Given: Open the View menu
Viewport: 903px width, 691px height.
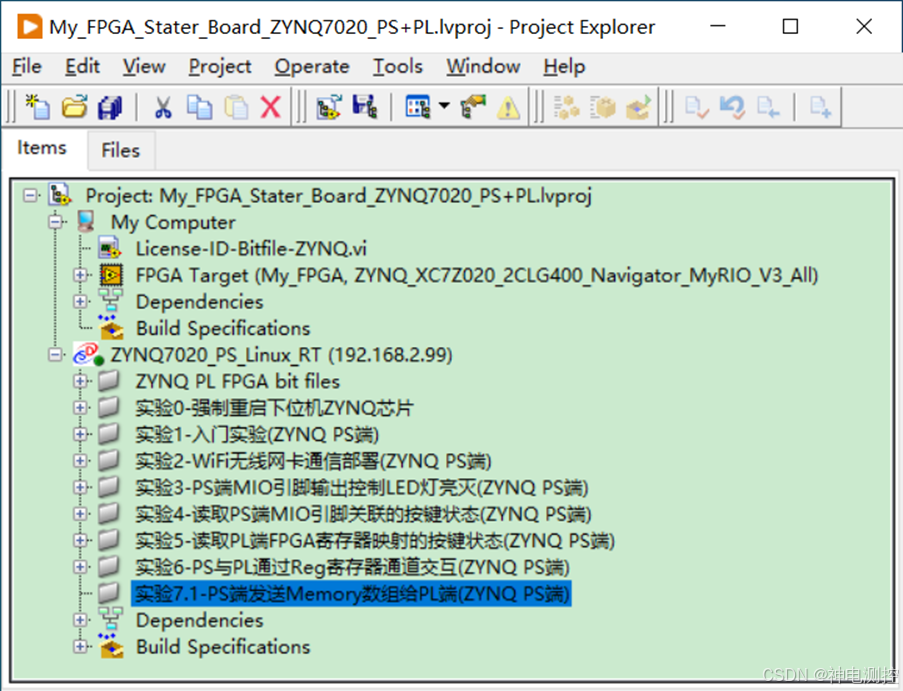Looking at the screenshot, I should [x=144, y=67].
